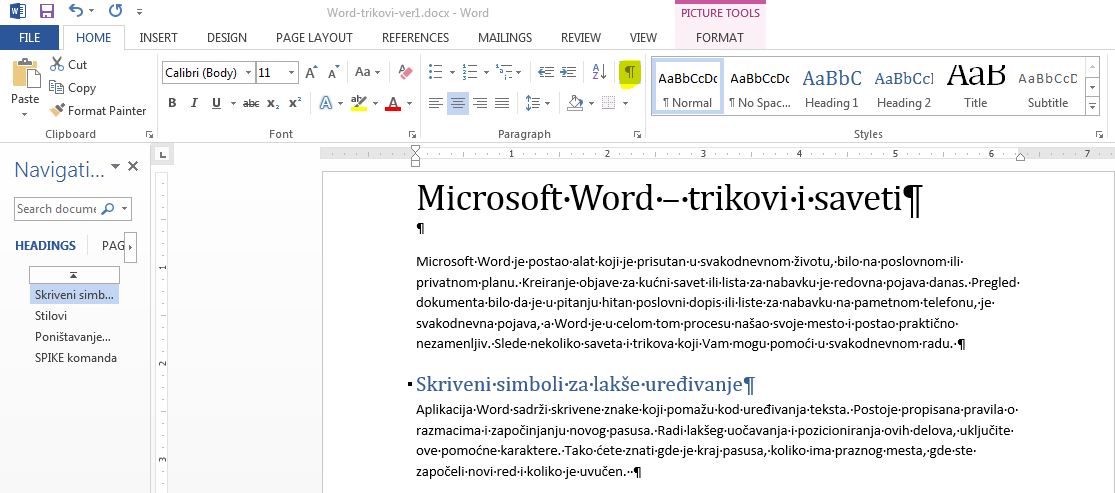Apply superscript formatting

[294, 104]
